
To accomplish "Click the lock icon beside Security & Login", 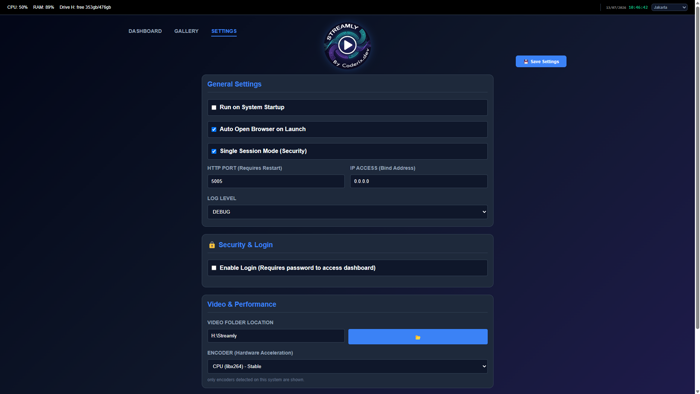I will click(212, 245).
